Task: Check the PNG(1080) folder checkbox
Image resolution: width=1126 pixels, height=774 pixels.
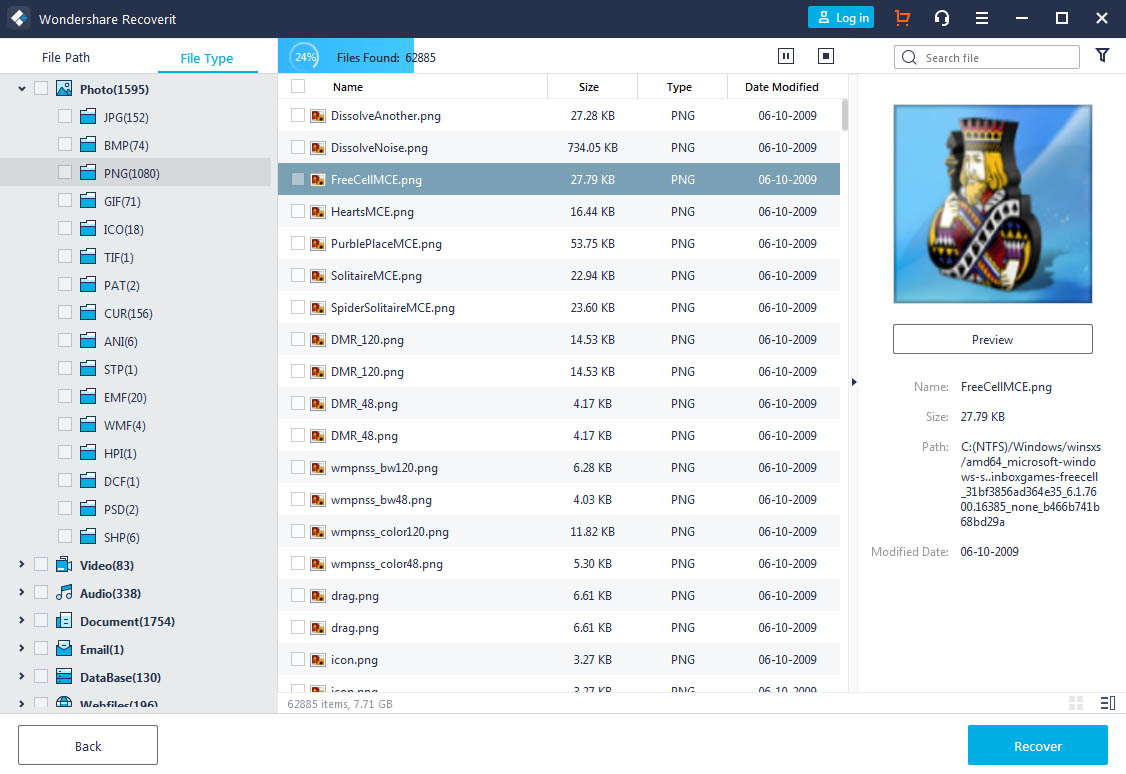Action: pos(65,172)
